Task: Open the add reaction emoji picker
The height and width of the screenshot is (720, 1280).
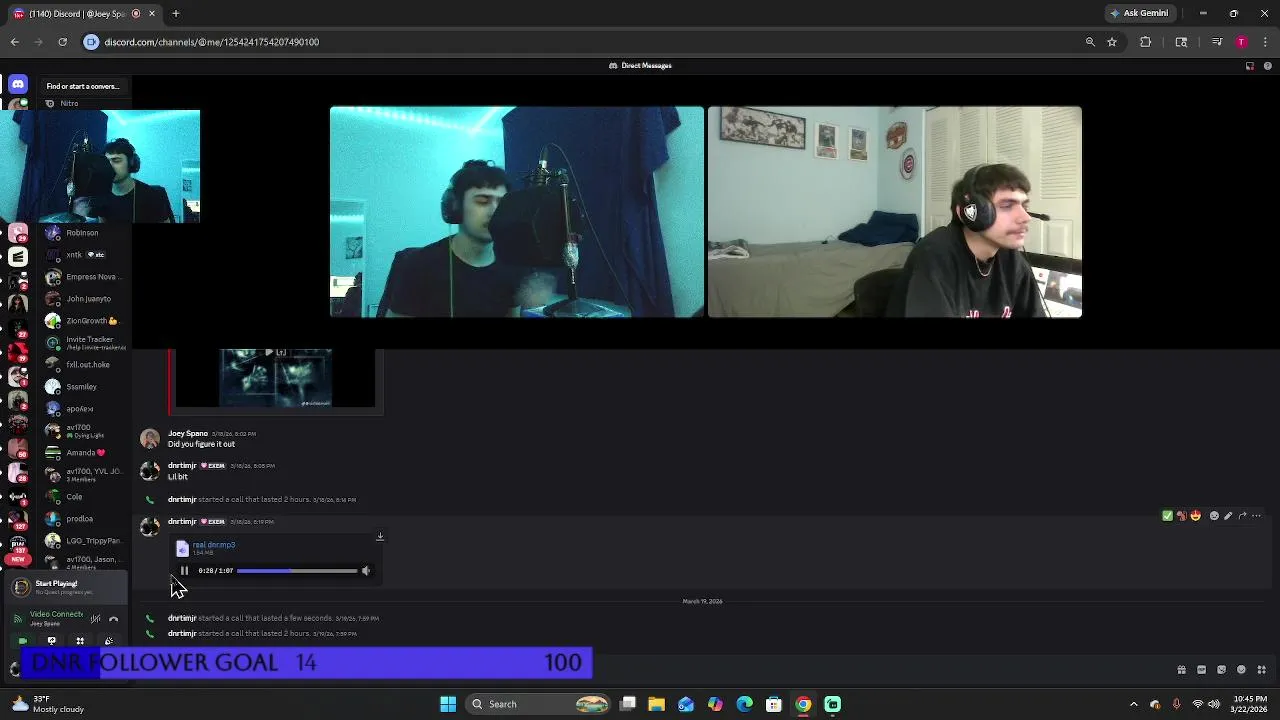Action: pyautogui.click(x=1214, y=516)
